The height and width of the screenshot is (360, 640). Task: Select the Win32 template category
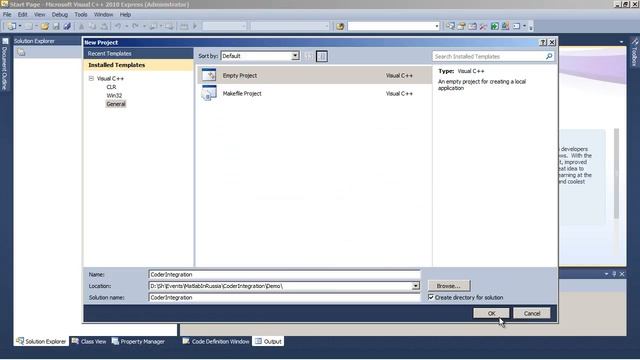click(114, 96)
